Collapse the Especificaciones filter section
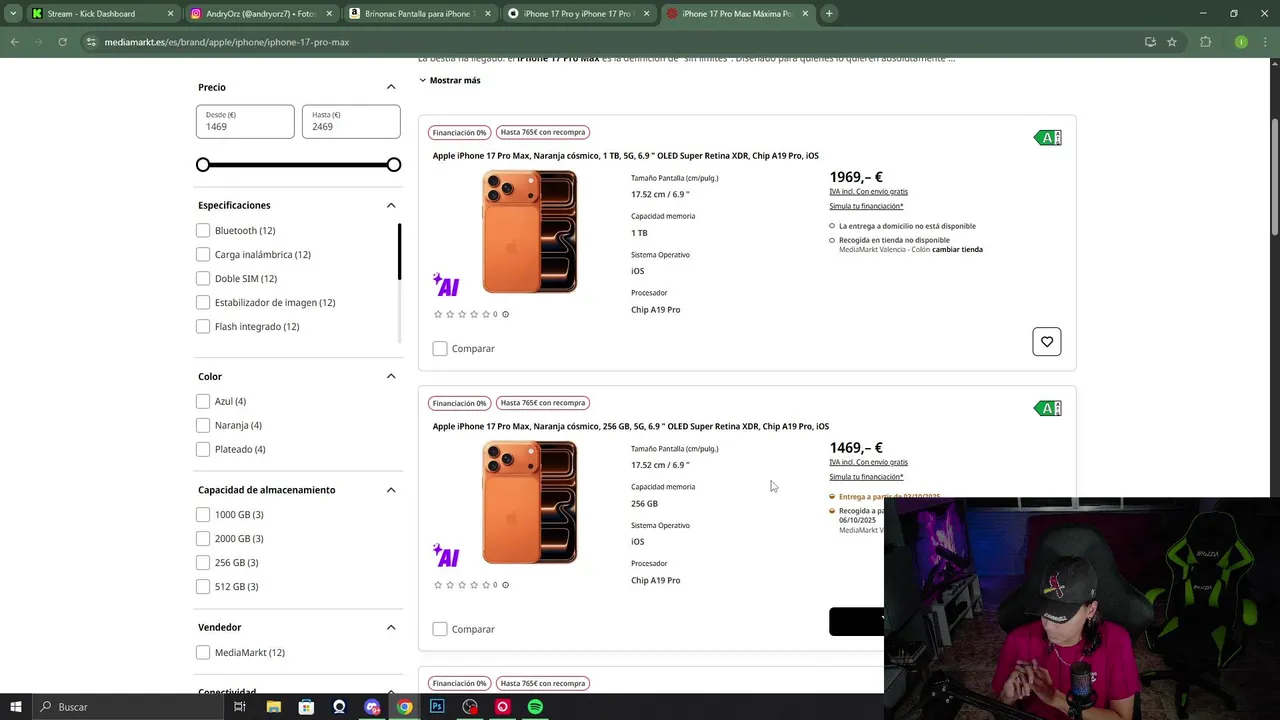This screenshot has height=720, width=1280. (391, 205)
